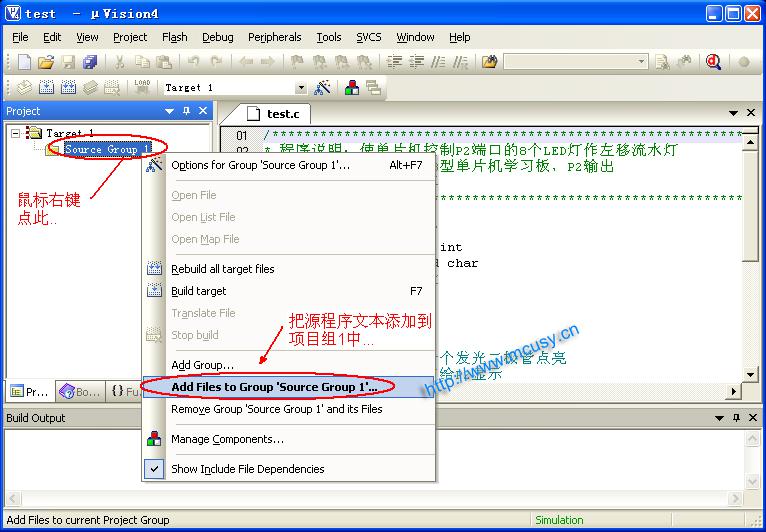Create a new file from toolbar
The width and height of the screenshot is (766, 532).
pos(24,62)
